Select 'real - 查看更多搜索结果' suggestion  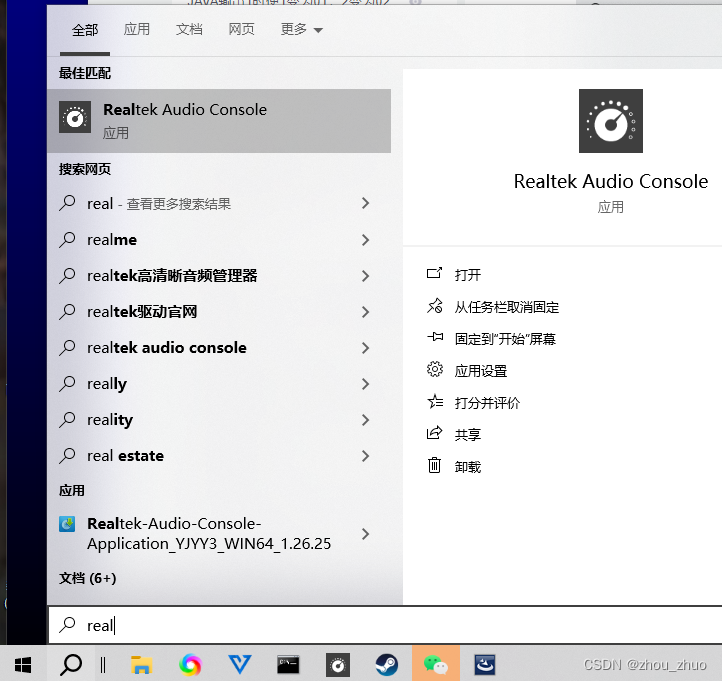(159, 204)
